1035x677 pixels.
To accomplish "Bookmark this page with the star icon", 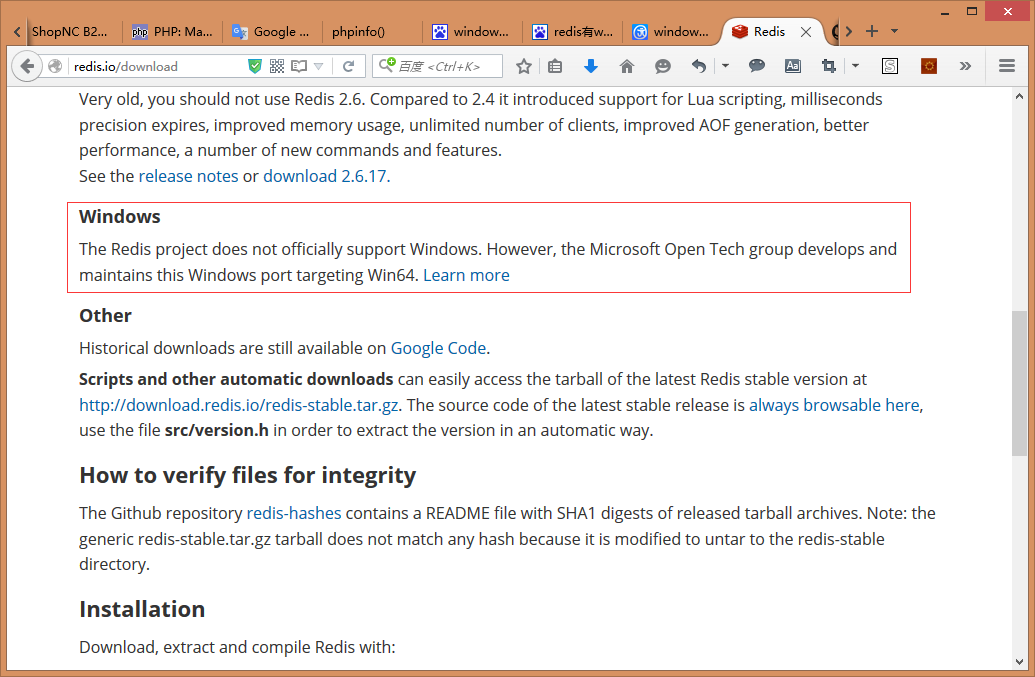I will [x=524, y=66].
